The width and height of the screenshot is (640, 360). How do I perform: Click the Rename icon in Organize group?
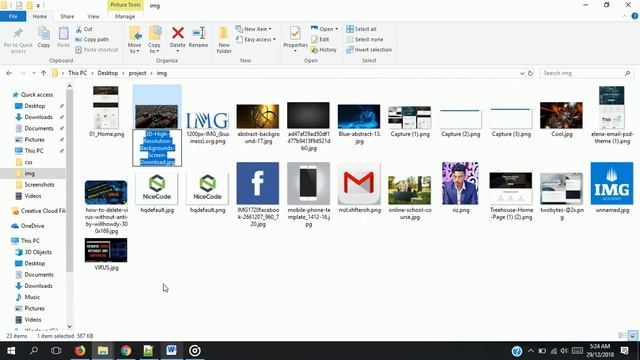pos(198,33)
